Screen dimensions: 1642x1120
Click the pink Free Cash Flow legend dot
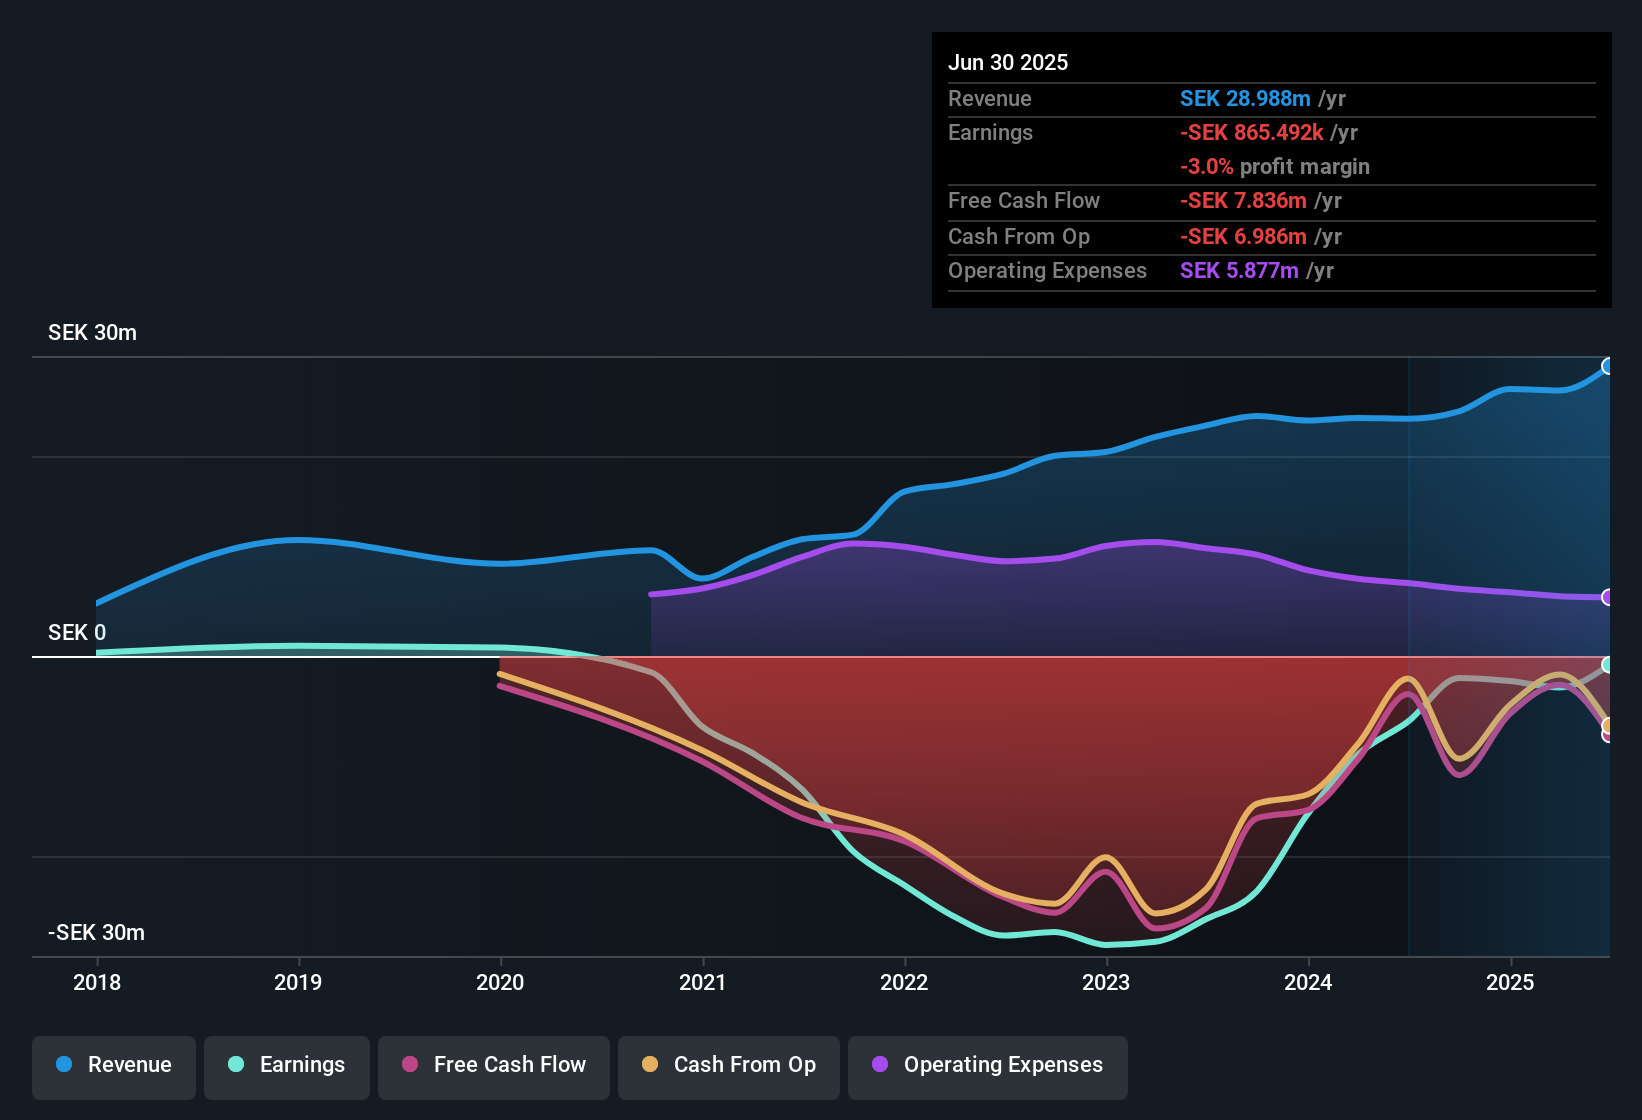point(408,1065)
